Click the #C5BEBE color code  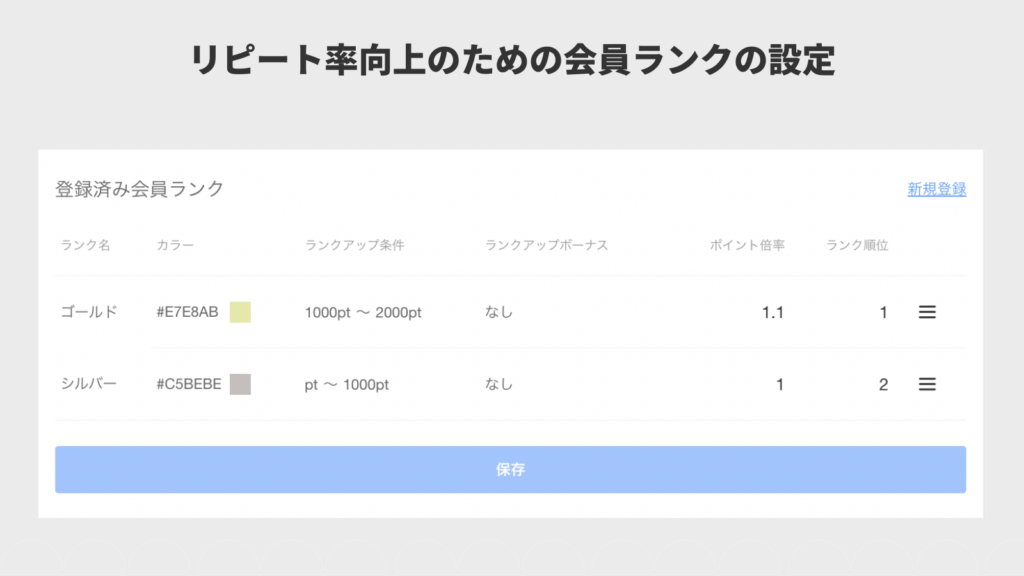[189, 384]
